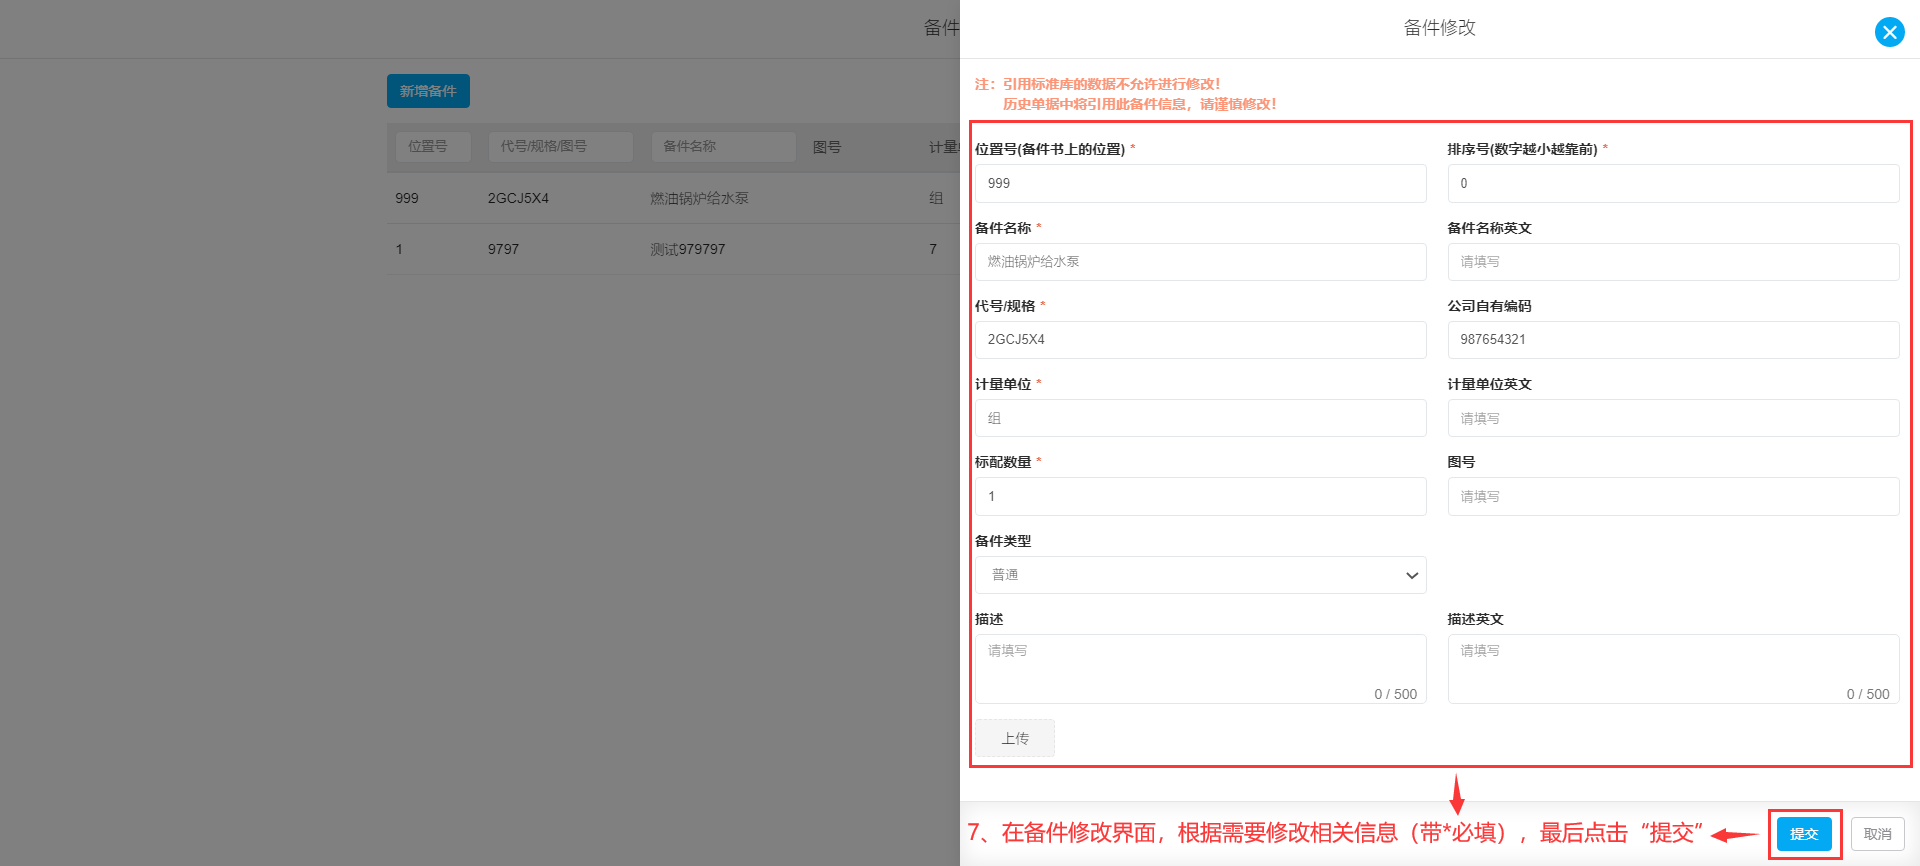Click the 公司自有编码 field containing 987654321
This screenshot has height=866, width=1920.
1673,340
